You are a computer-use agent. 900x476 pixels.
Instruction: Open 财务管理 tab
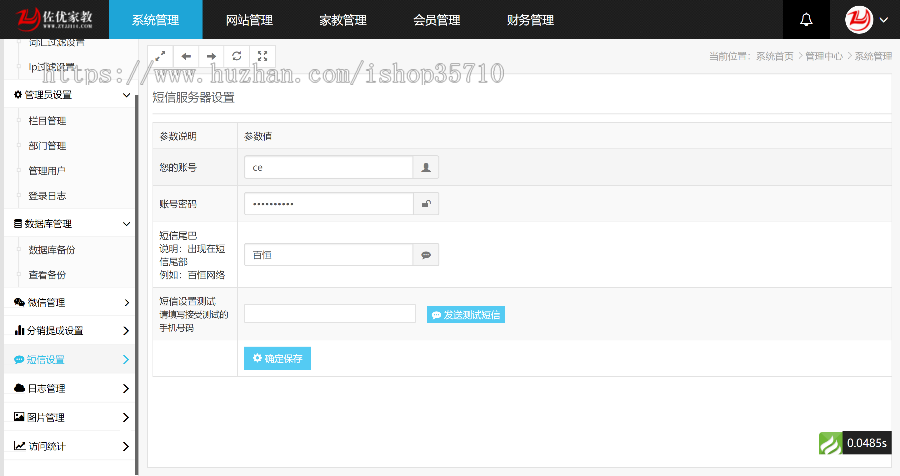(530, 20)
